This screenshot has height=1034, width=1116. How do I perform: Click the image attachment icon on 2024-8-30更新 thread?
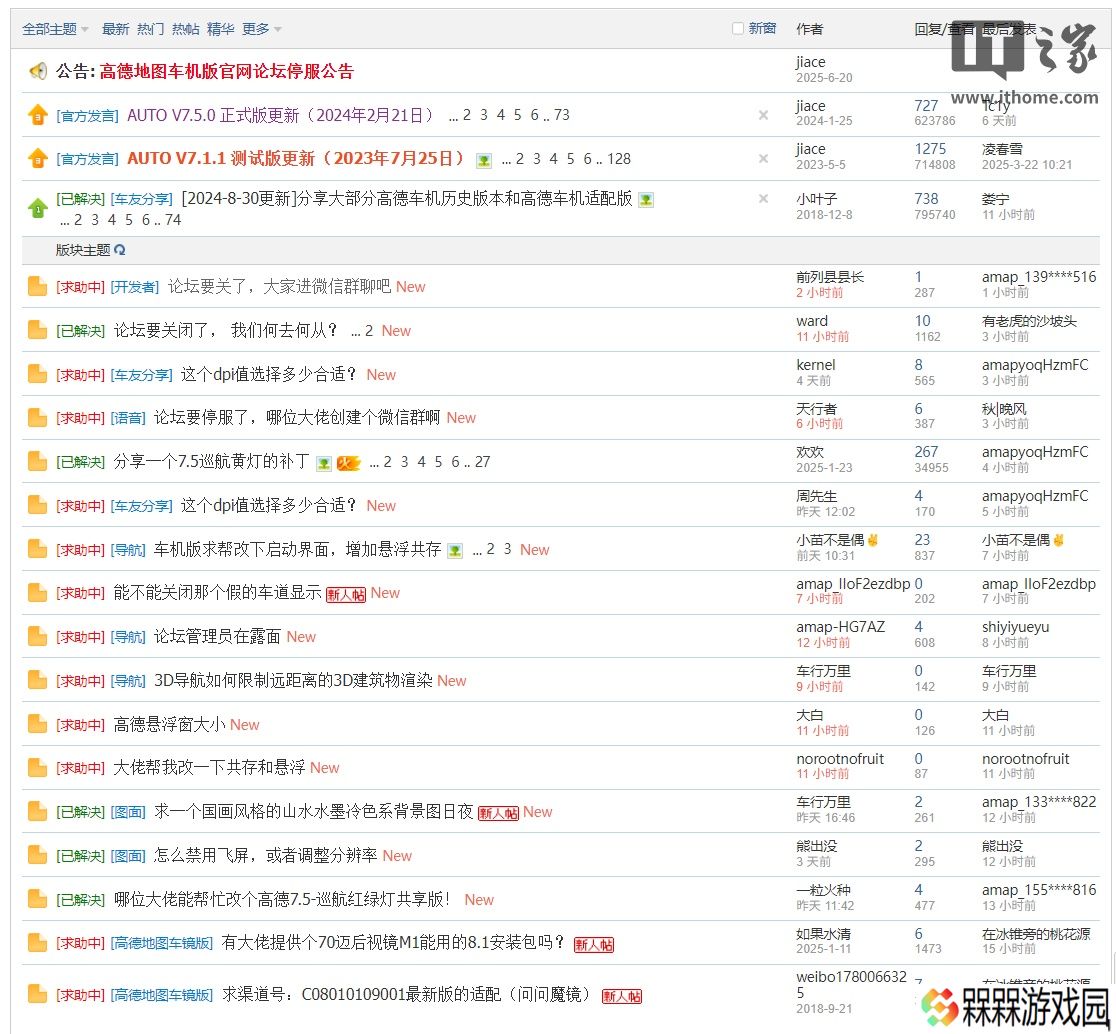pos(646,200)
